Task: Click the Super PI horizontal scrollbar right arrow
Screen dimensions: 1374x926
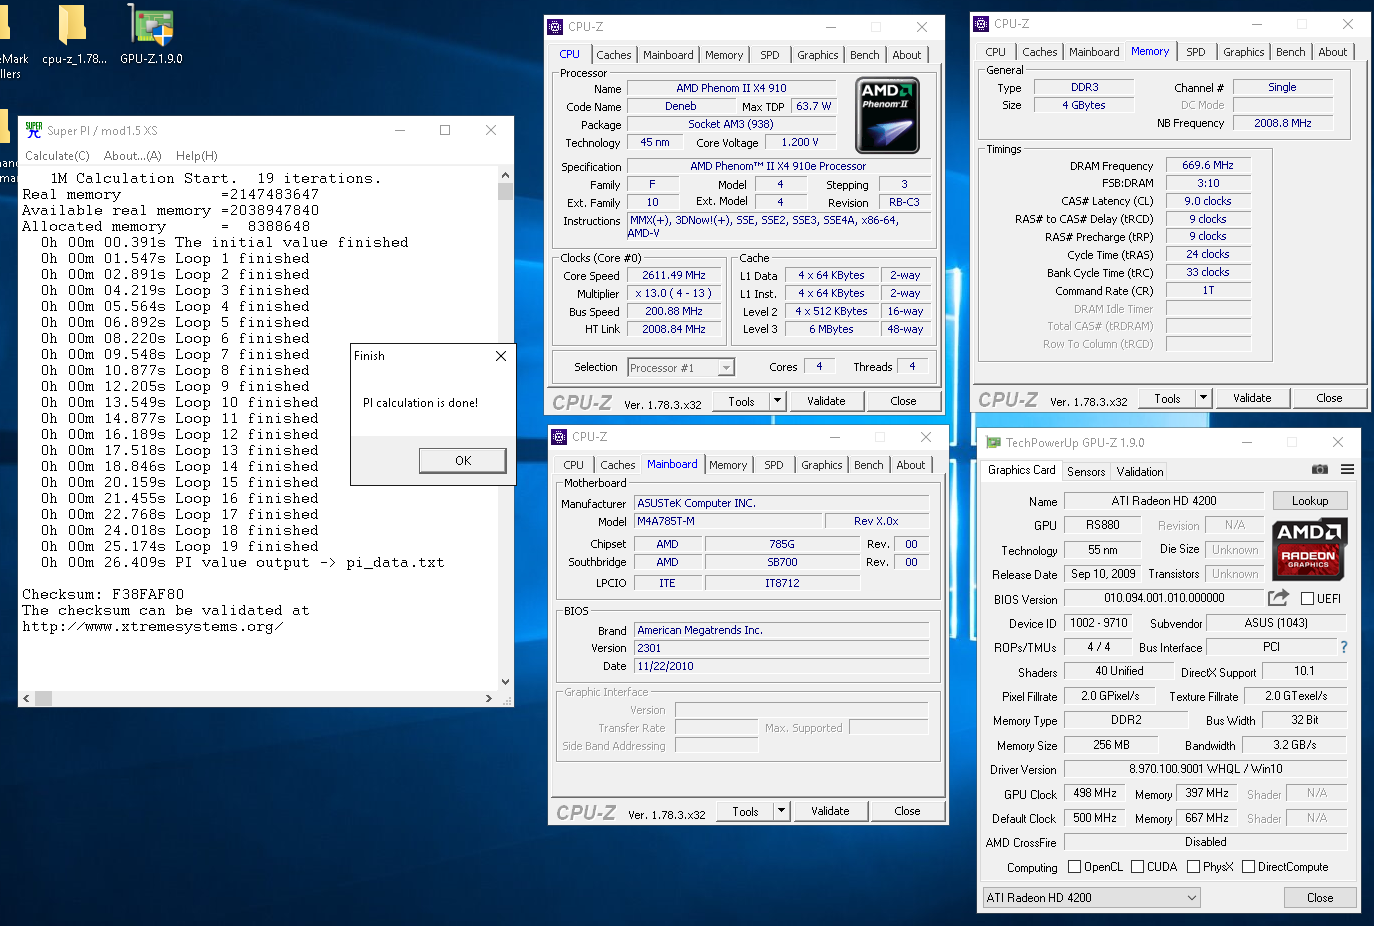Action: coord(488,698)
